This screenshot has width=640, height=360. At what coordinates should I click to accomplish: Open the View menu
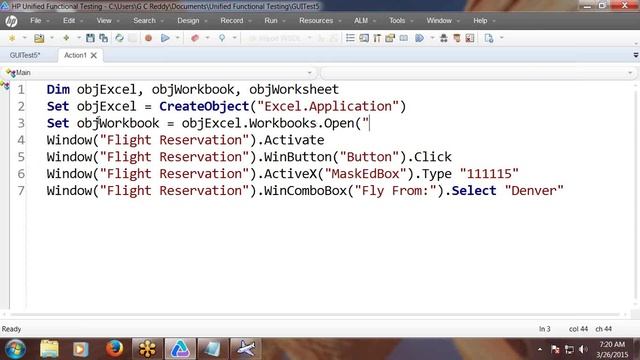pyautogui.click(x=104, y=20)
